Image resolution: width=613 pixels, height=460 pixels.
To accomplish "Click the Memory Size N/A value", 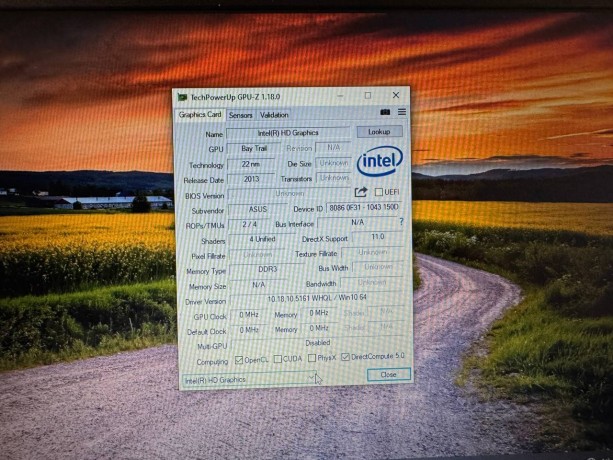I will [x=258, y=285].
